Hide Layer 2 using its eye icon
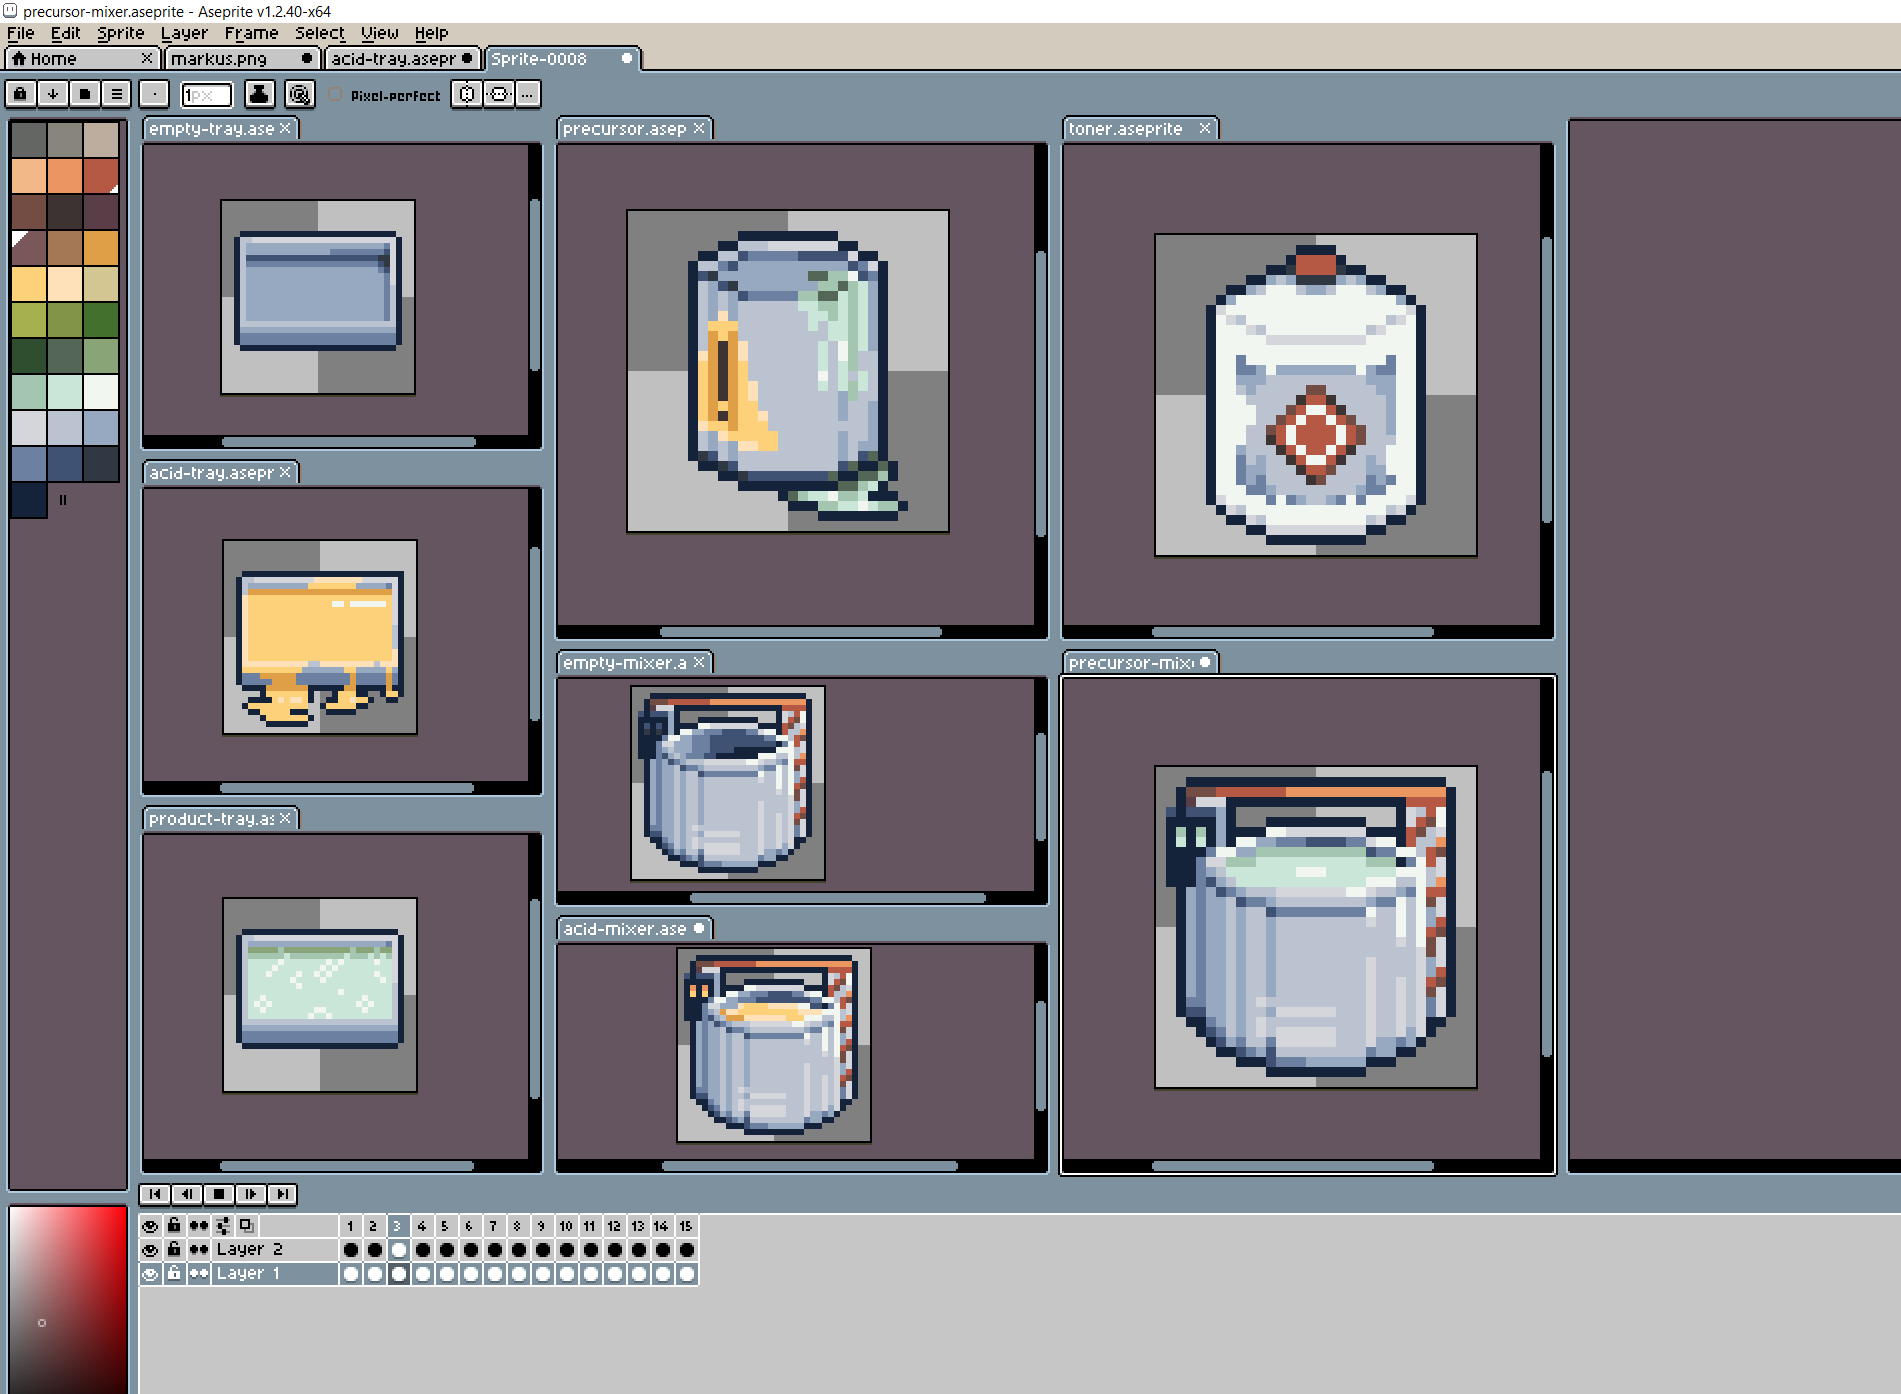The image size is (1901, 1394). click(150, 1249)
